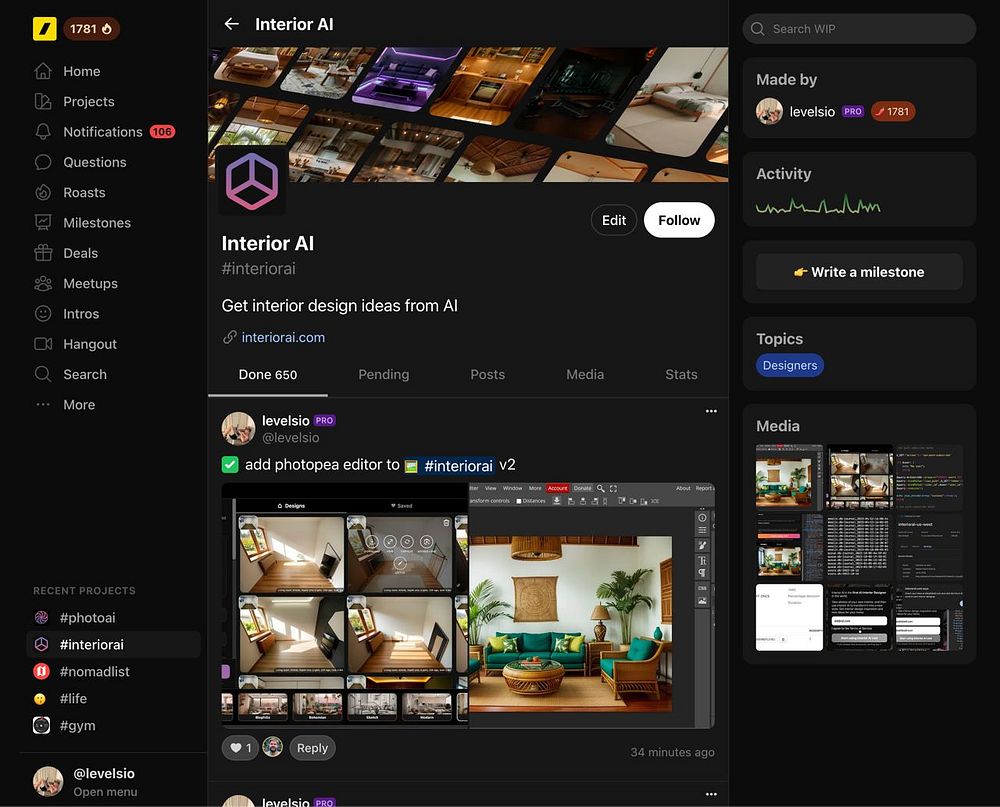The image size is (1000, 807).
Task: Like the post with the heart button
Action: 240,748
